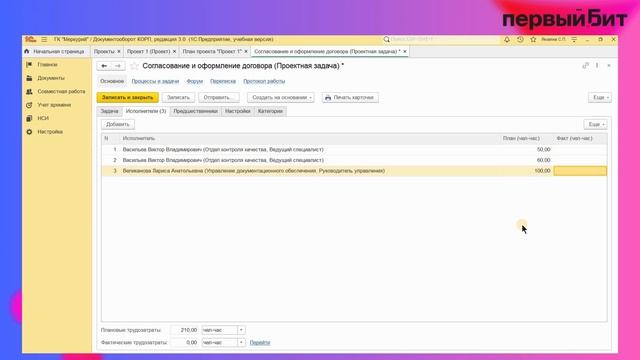Open the form's vertical dots menu
The width and height of the screenshot is (640, 360).
(597, 65)
